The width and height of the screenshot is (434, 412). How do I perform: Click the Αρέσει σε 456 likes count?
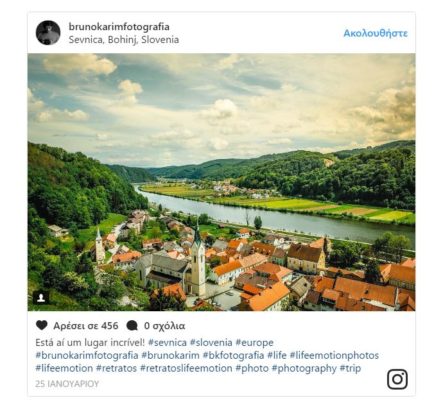click(86, 326)
